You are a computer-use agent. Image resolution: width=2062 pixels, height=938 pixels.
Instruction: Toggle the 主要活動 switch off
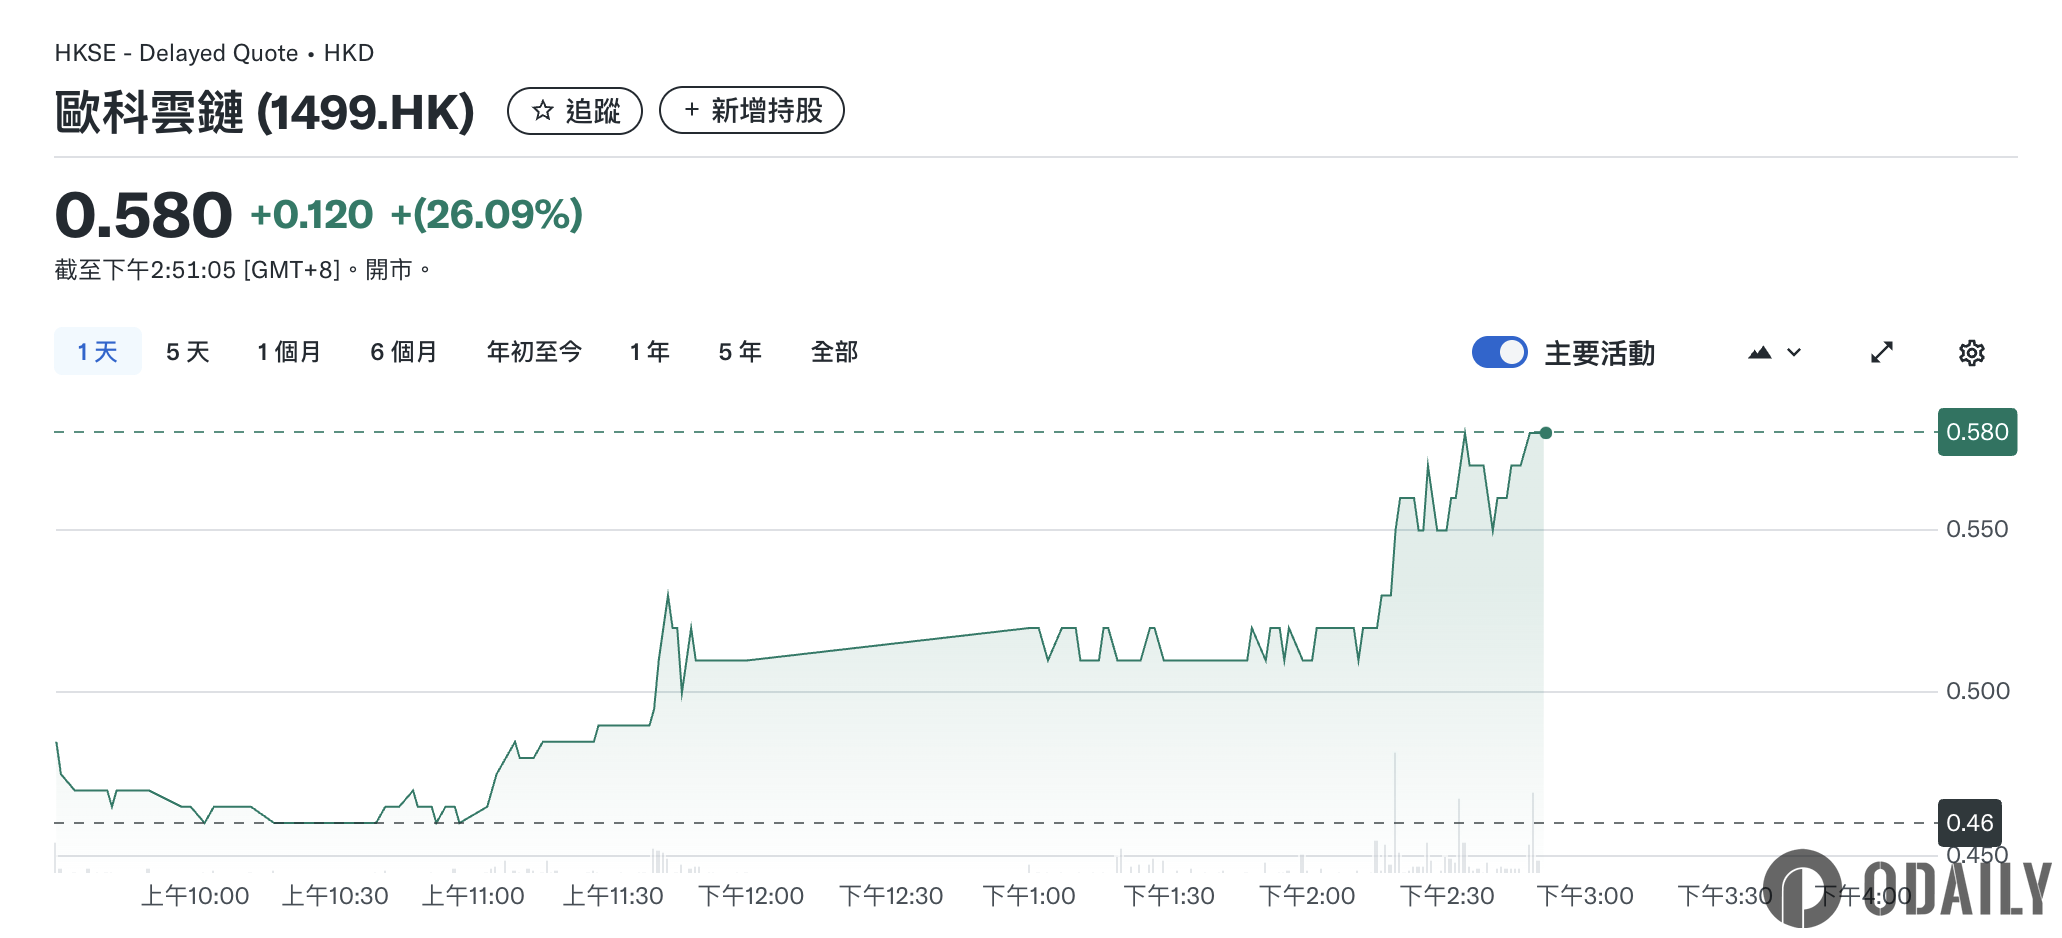(1499, 353)
